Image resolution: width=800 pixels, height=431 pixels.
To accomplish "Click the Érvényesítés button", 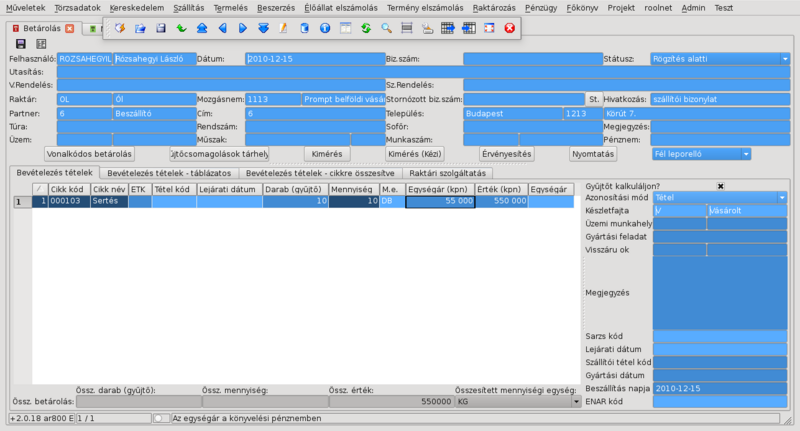I will [x=506, y=154].
